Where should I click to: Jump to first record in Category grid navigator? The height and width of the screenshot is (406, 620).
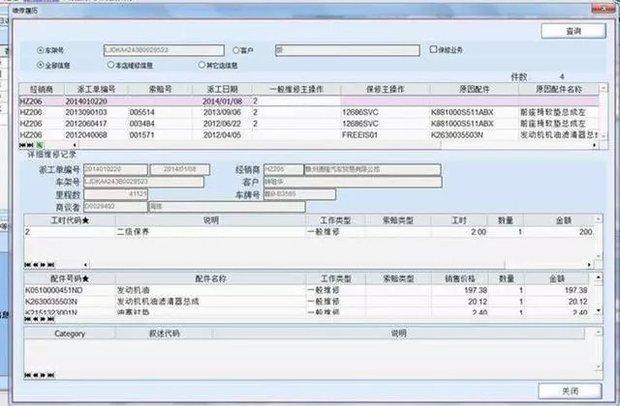coord(27,375)
